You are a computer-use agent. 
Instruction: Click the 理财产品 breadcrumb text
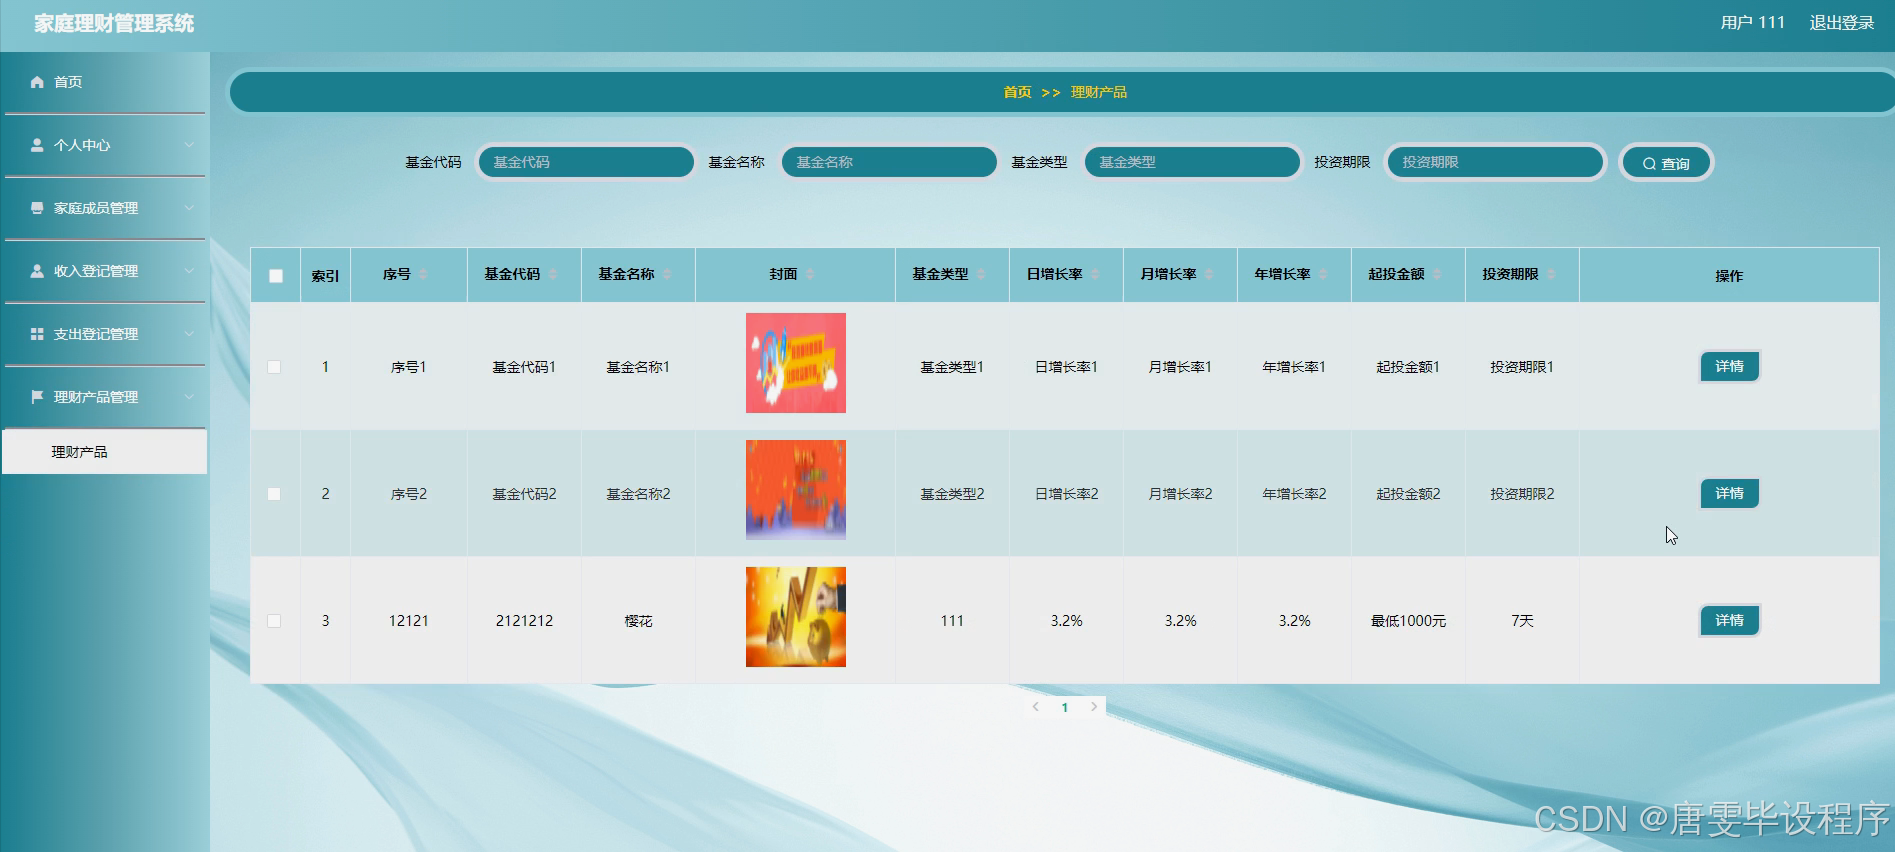(1098, 92)
